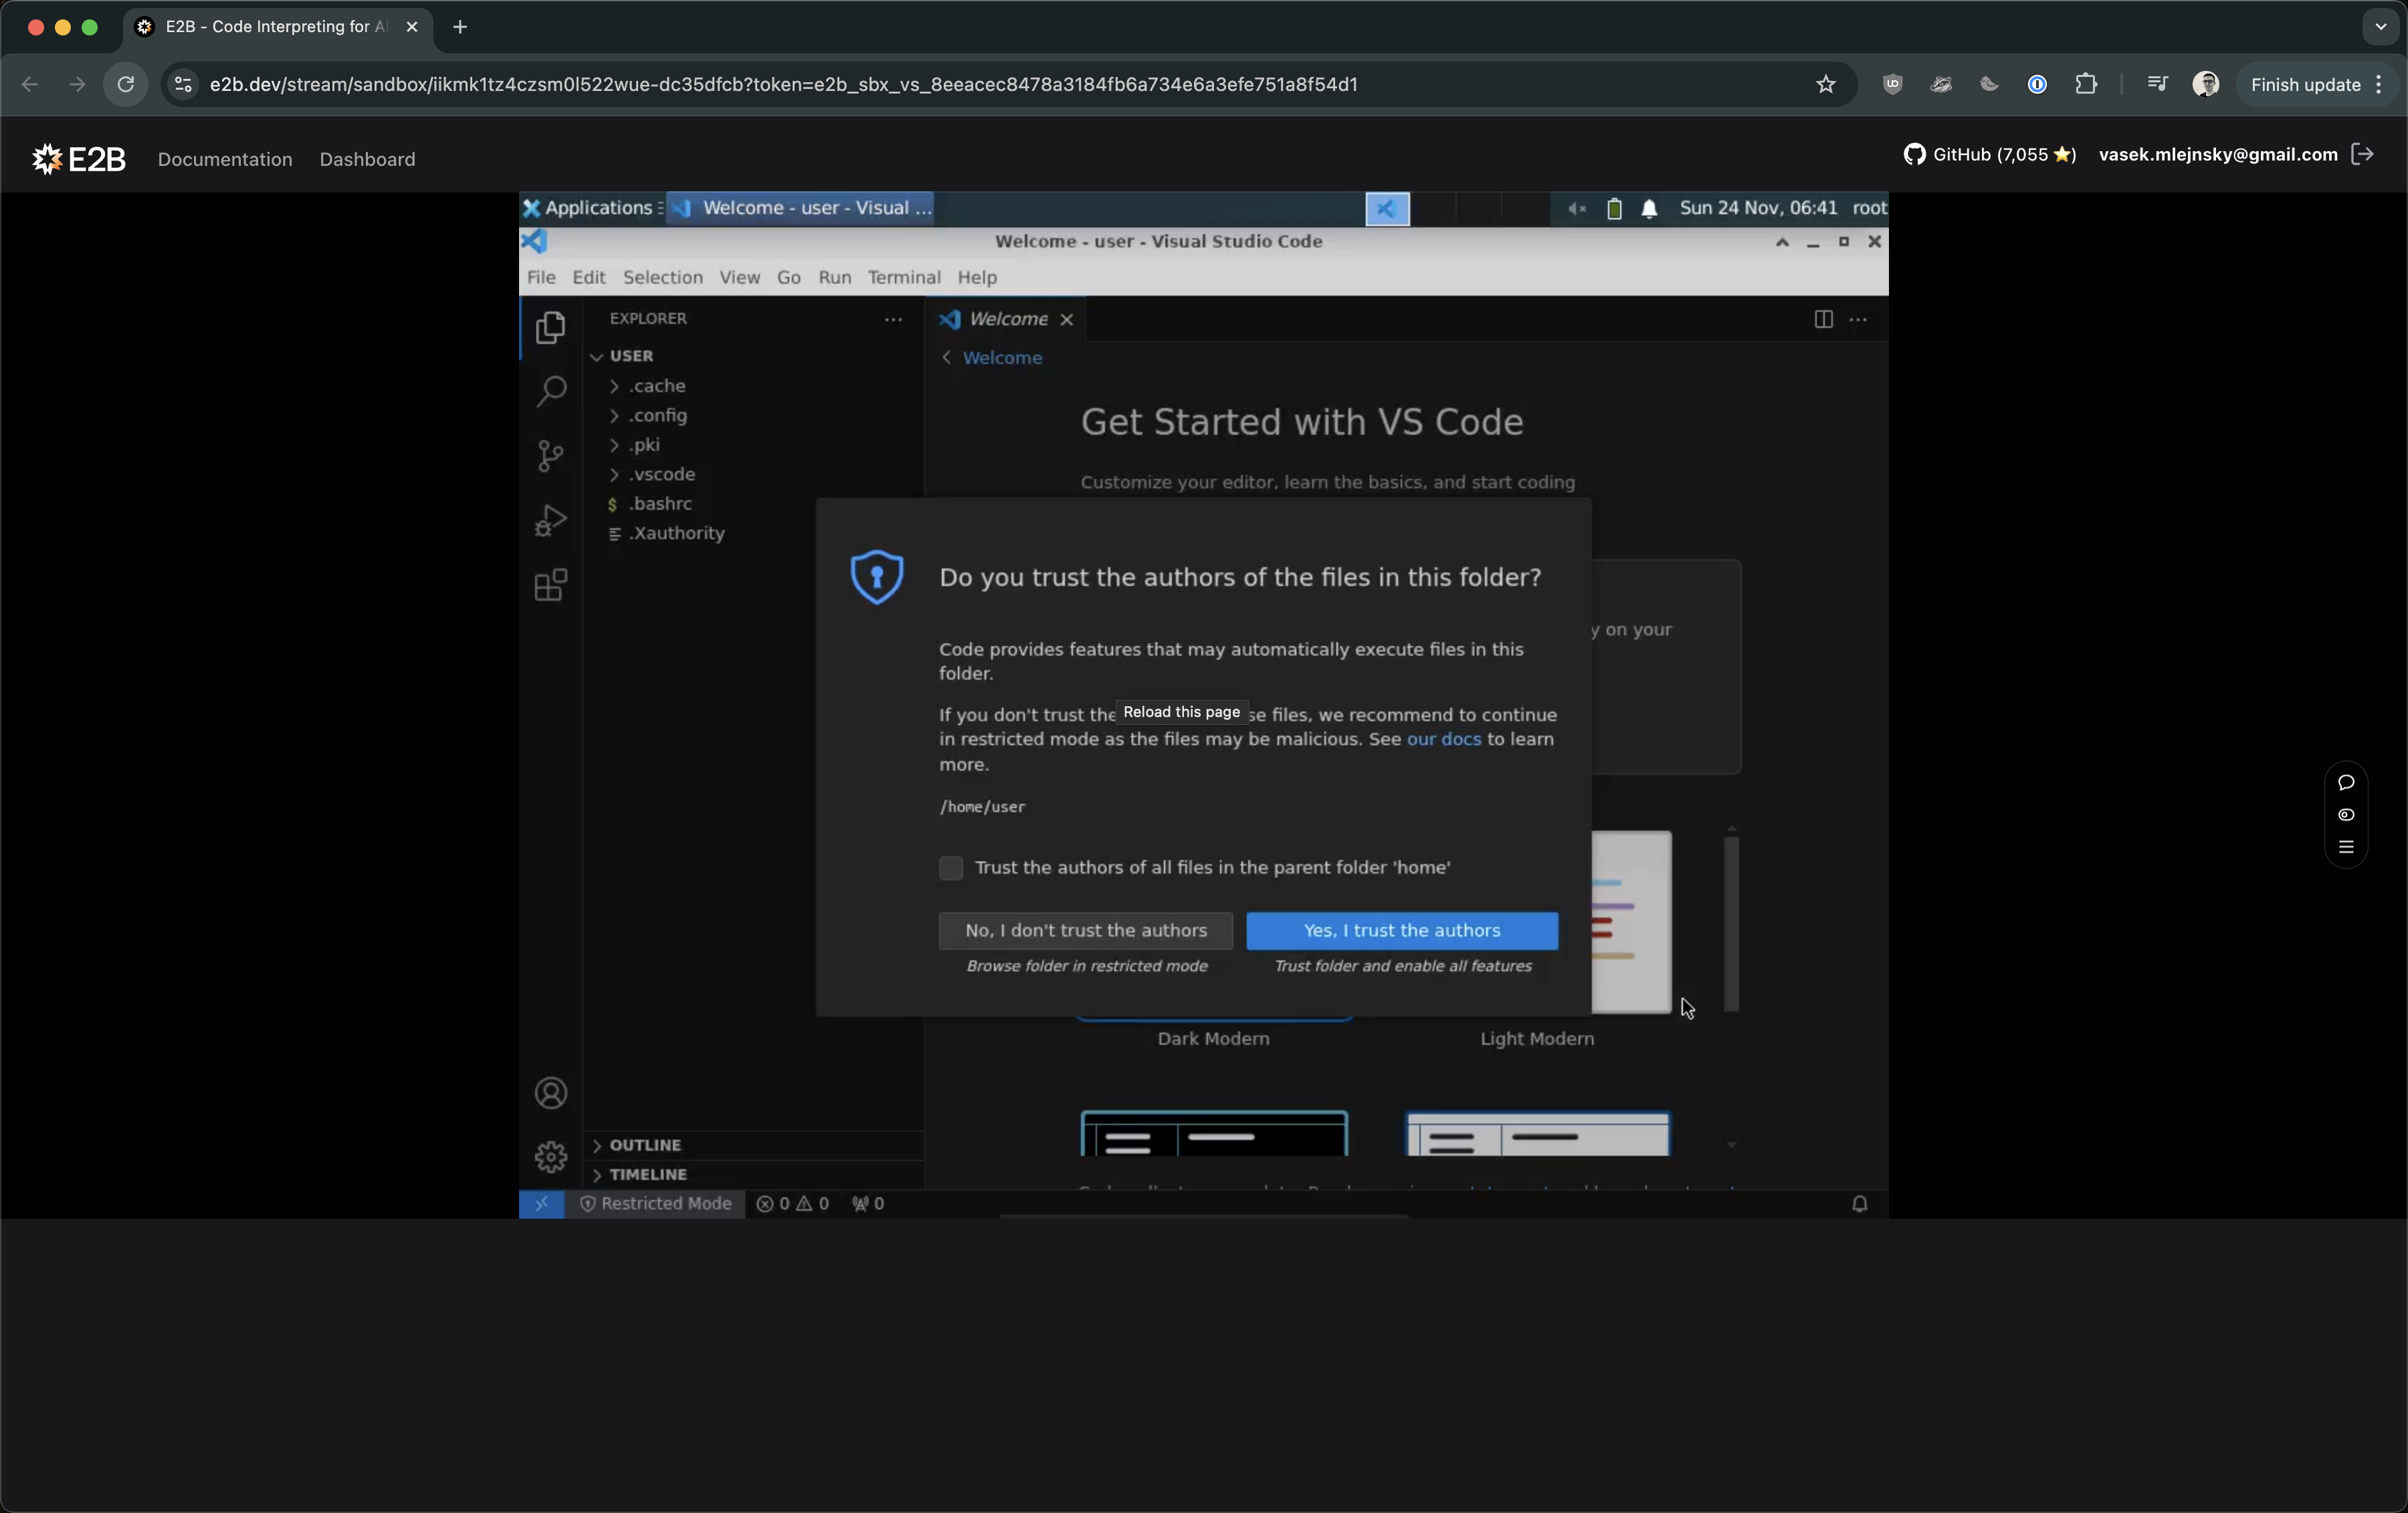Open the editor More Actions ellipsis
Screen dimensions: 2408x1513
[1858, 319]
